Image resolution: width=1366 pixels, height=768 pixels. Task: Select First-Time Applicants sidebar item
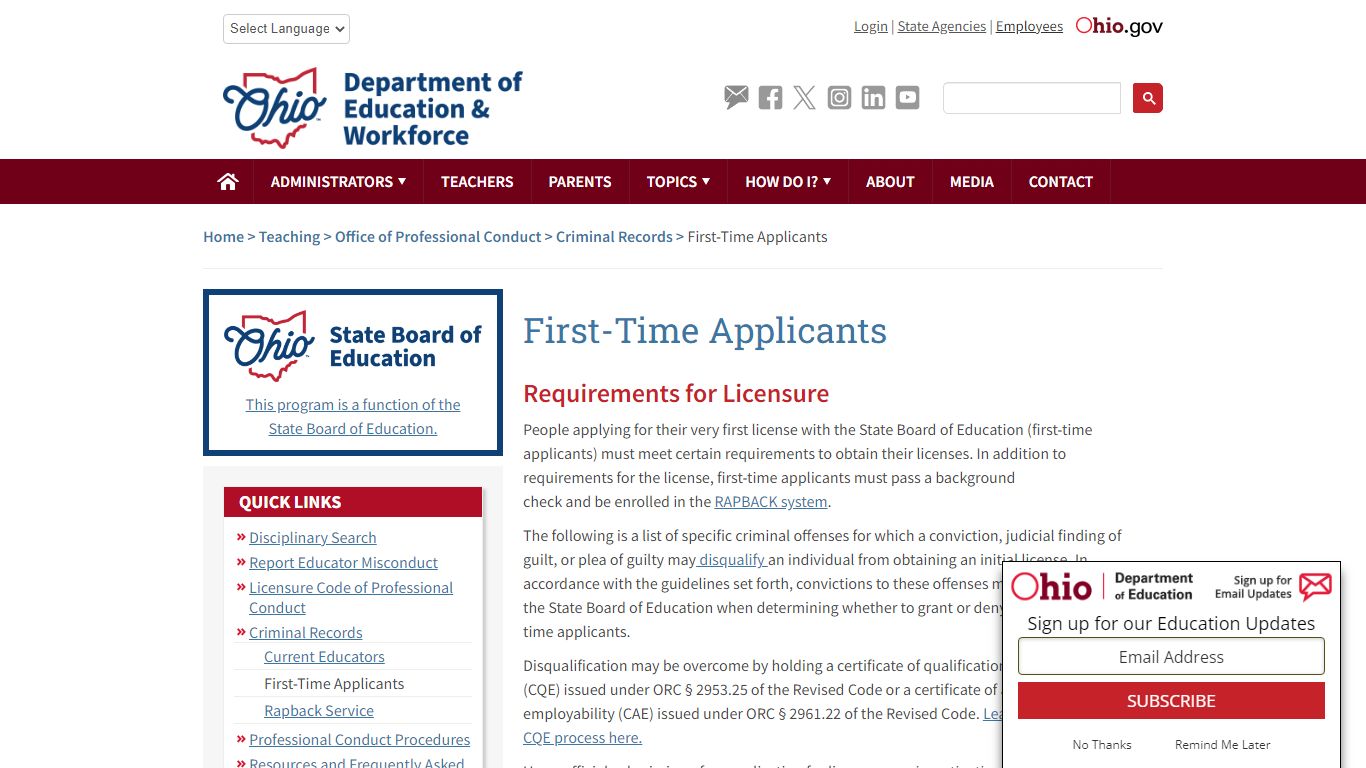[x=334, y=684]
